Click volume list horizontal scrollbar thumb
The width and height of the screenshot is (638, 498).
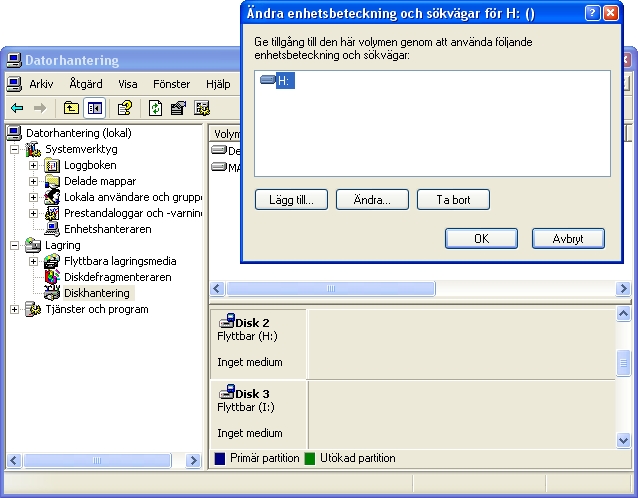(x=331, y=289)
